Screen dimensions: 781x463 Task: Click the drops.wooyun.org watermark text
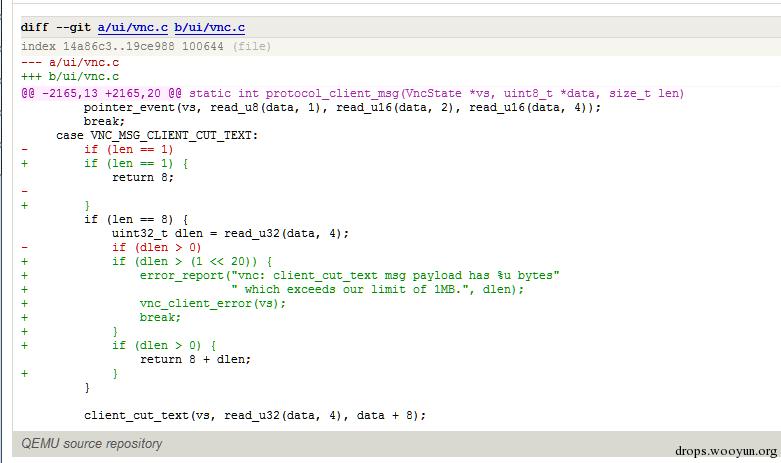pos(726,452)
